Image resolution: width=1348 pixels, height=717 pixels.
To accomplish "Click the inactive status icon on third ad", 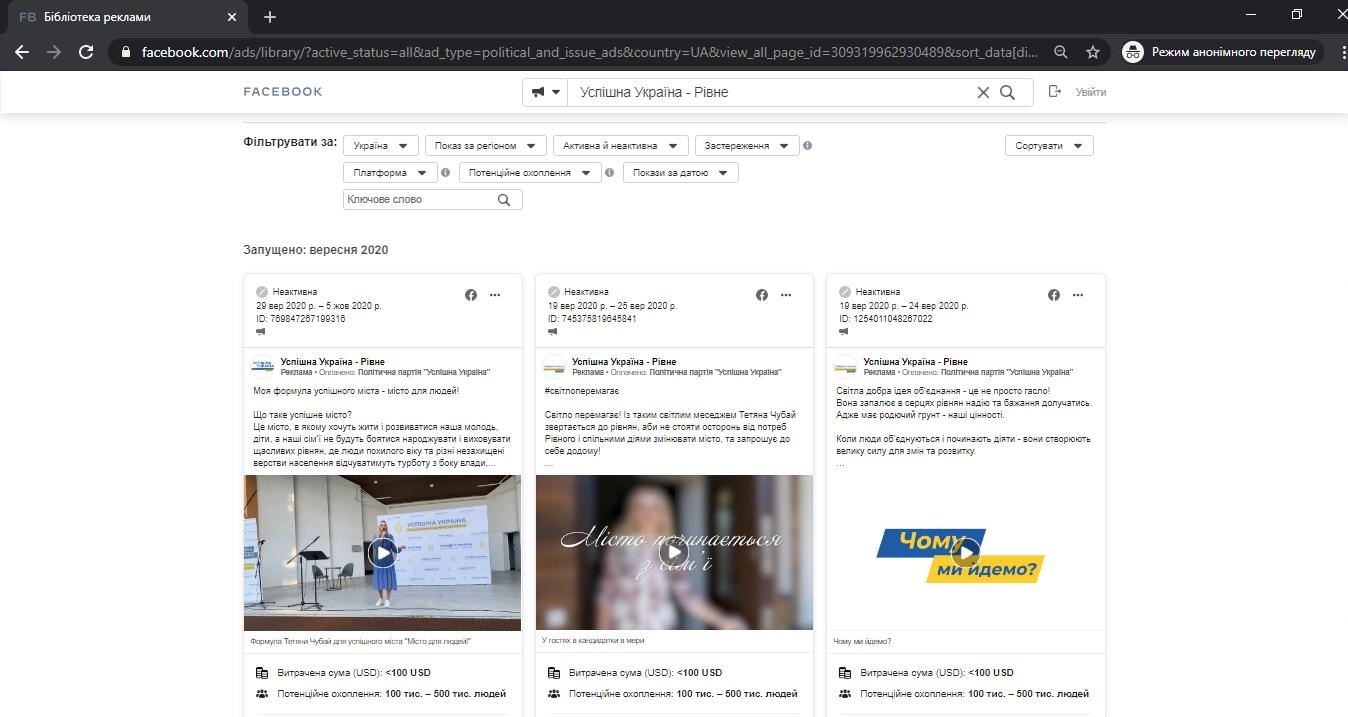I will click(846, 292).
